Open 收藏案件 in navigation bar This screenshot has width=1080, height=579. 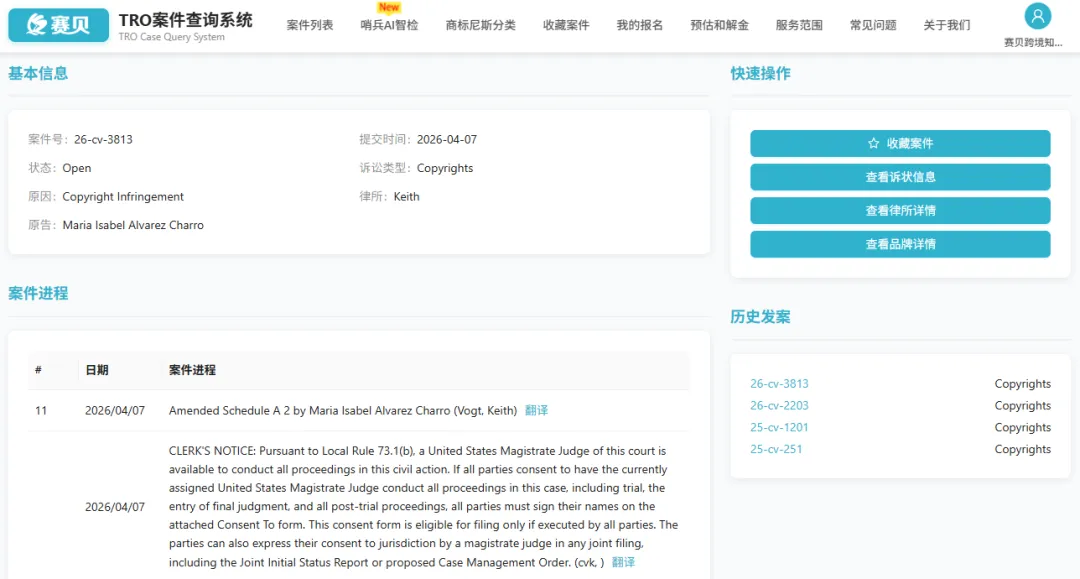click(x=565, y=25)
